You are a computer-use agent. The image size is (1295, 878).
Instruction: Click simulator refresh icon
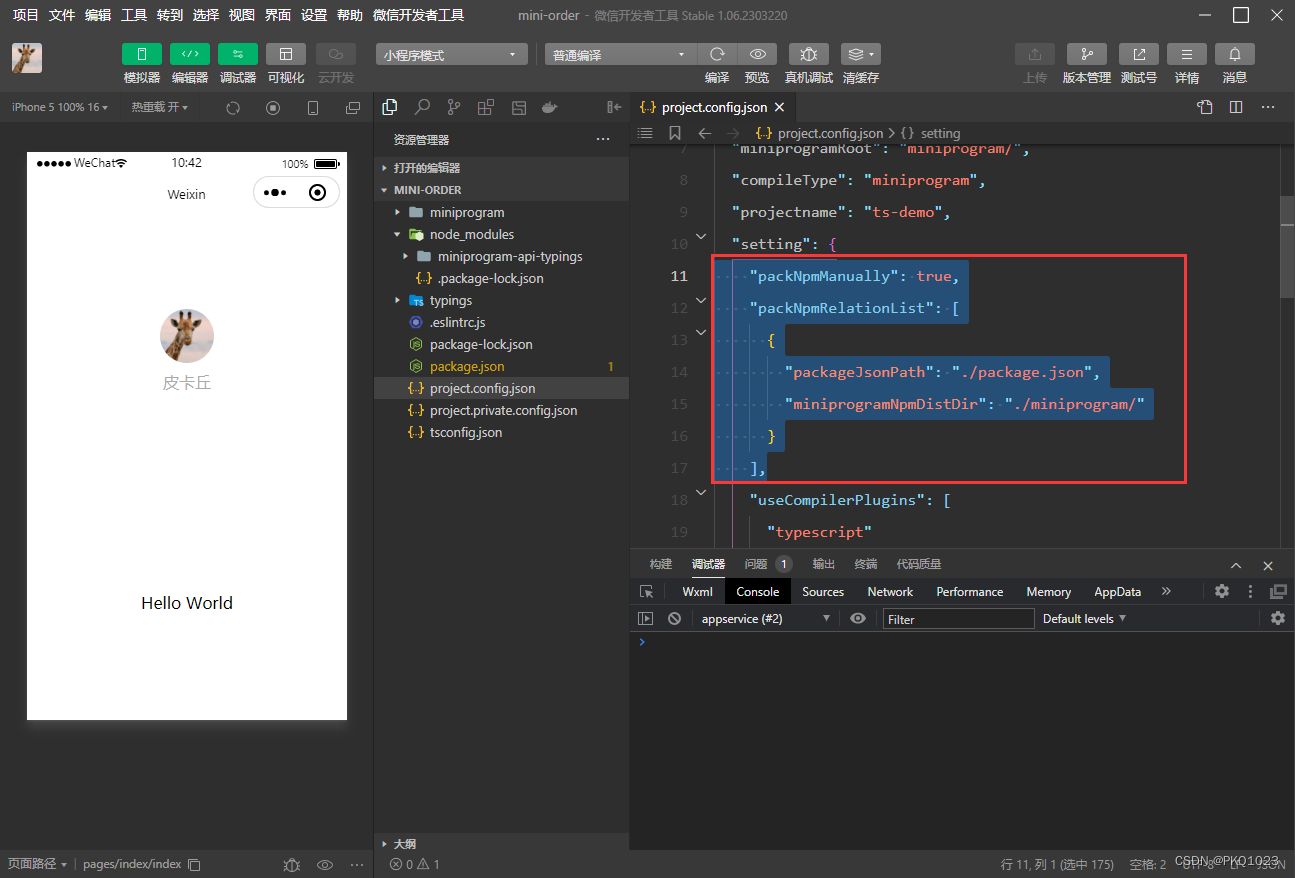coord(233,108)
